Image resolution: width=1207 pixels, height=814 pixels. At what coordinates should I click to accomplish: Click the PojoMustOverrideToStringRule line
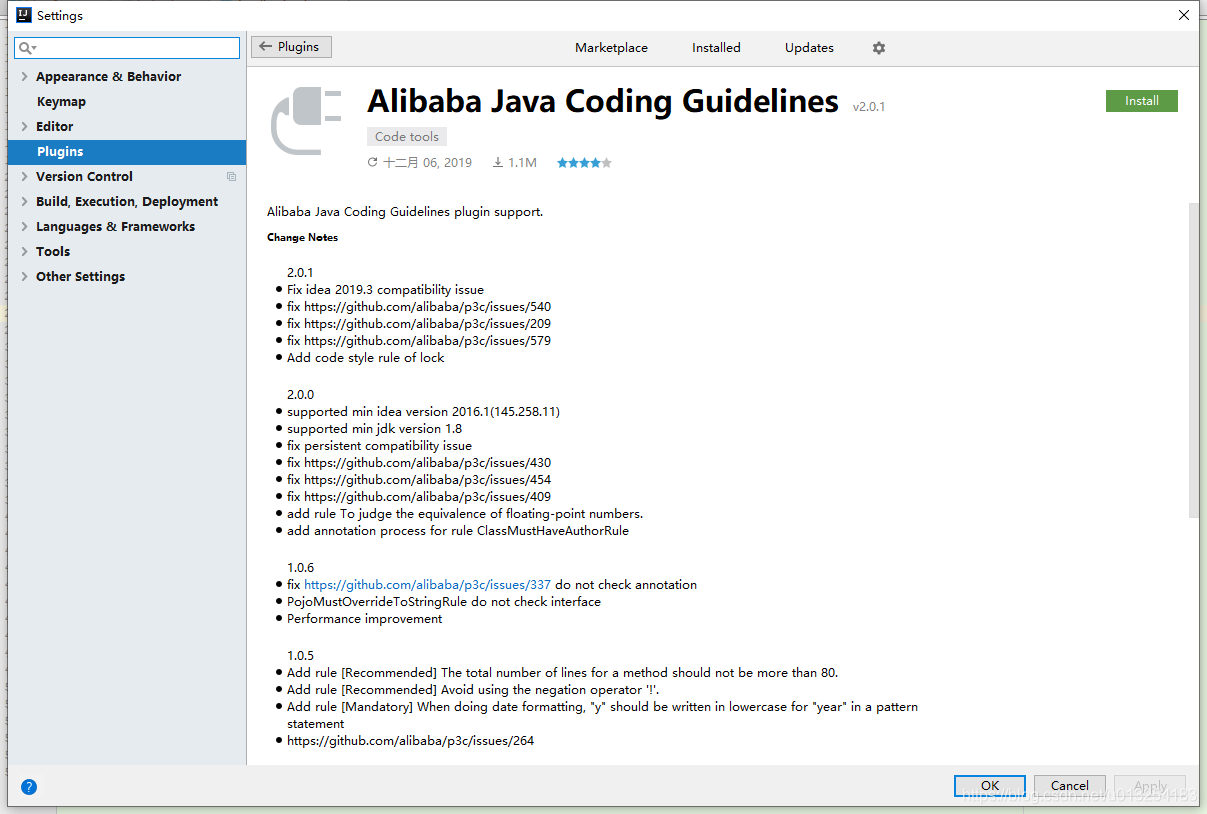click(x=444, y=602)
